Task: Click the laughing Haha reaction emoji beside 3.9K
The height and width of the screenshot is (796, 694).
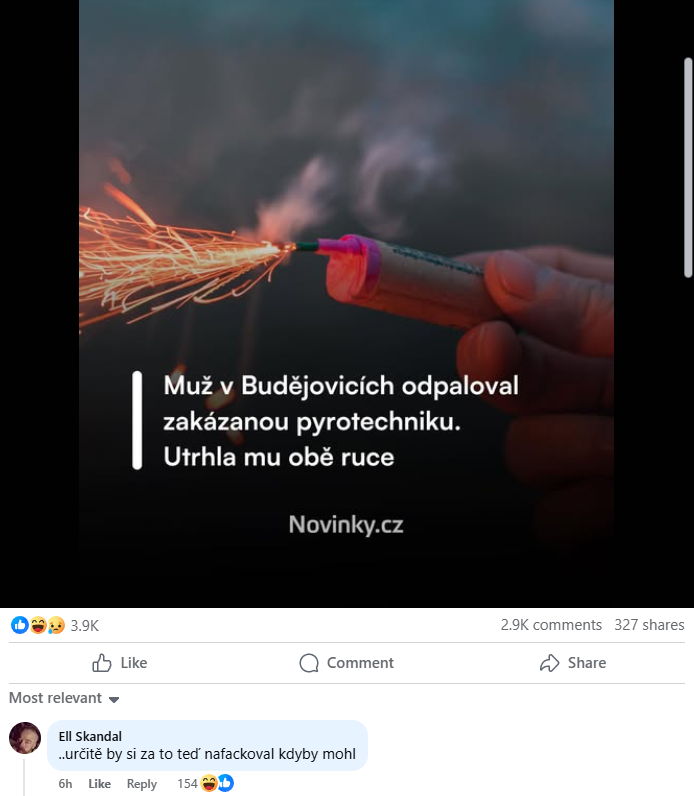Action: pyautogui.click(x=38, y=625)
